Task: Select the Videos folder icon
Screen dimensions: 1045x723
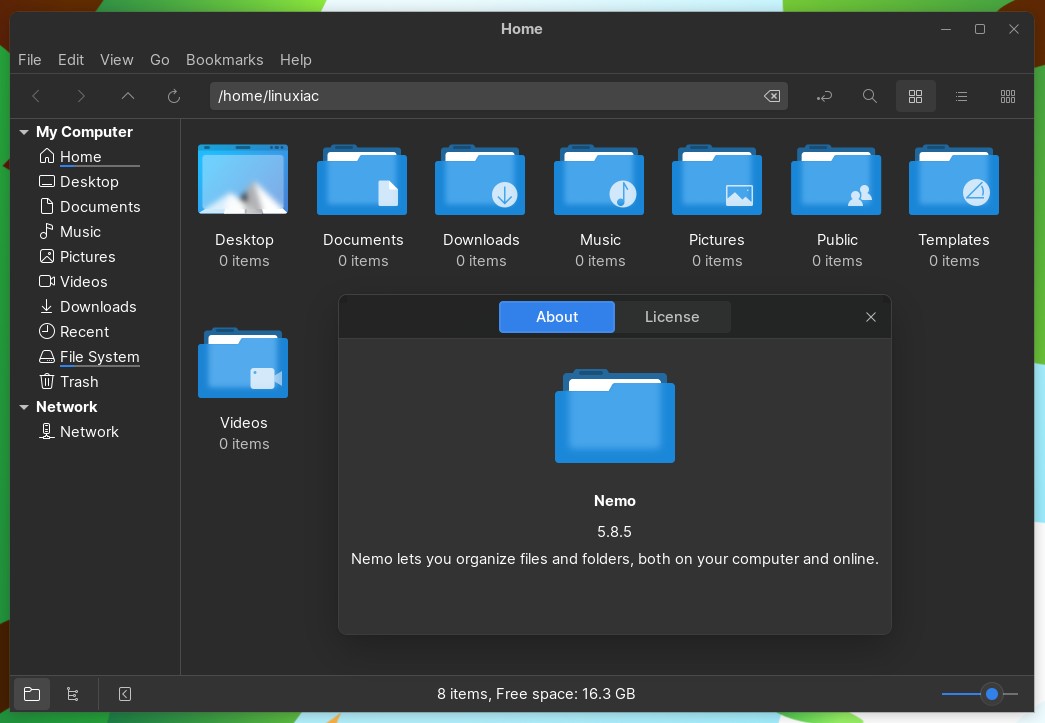Action: (x=243, y=363)
